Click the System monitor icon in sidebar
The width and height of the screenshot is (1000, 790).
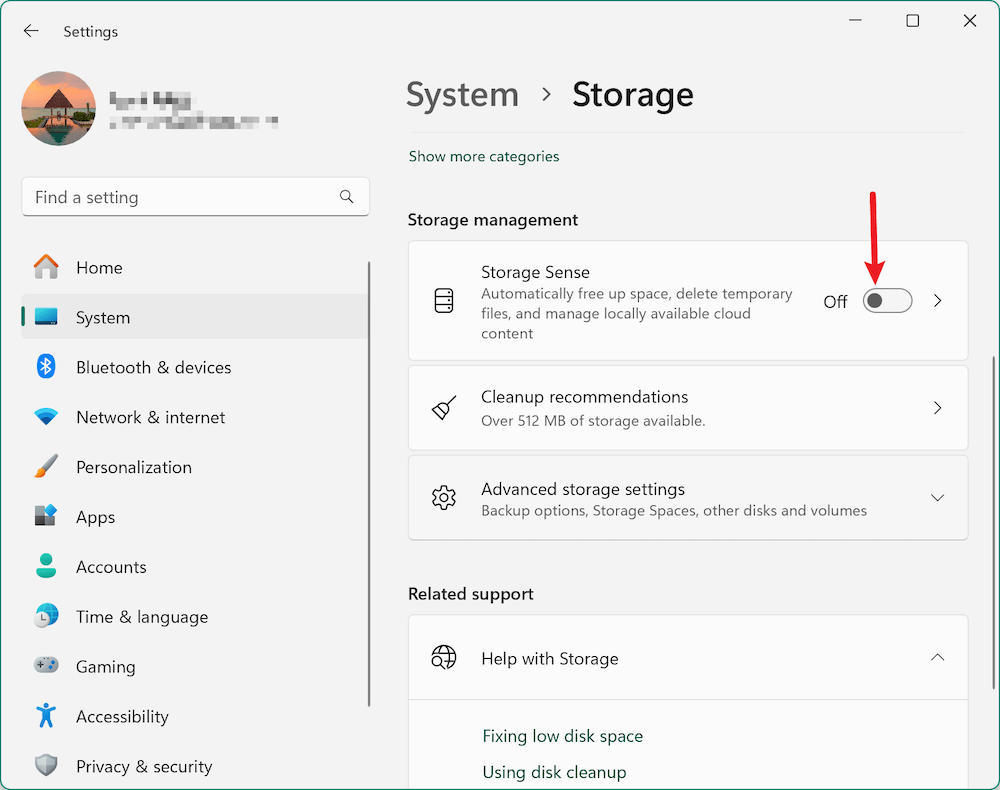point(46,317)
